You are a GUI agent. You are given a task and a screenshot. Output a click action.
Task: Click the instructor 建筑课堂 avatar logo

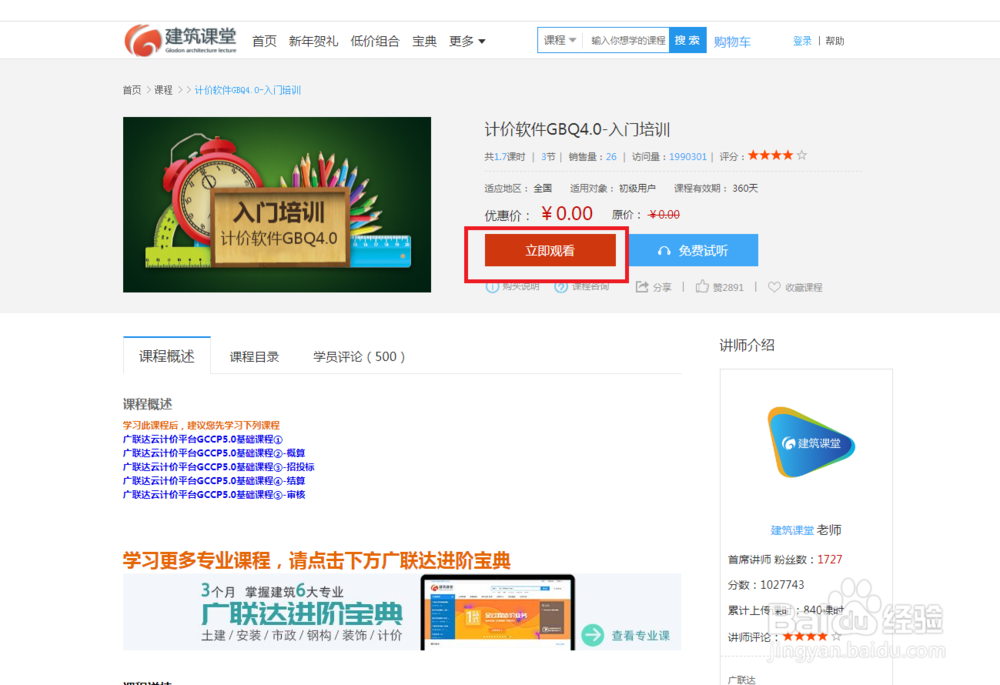point(811,443)
